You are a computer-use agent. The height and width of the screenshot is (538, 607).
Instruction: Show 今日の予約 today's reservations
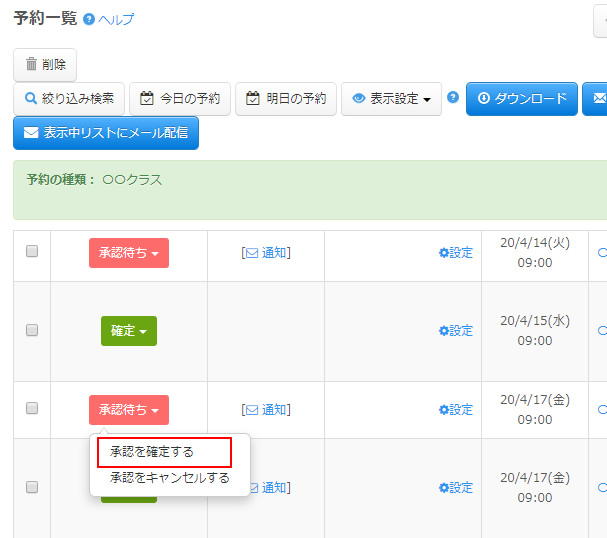(180, 99)
